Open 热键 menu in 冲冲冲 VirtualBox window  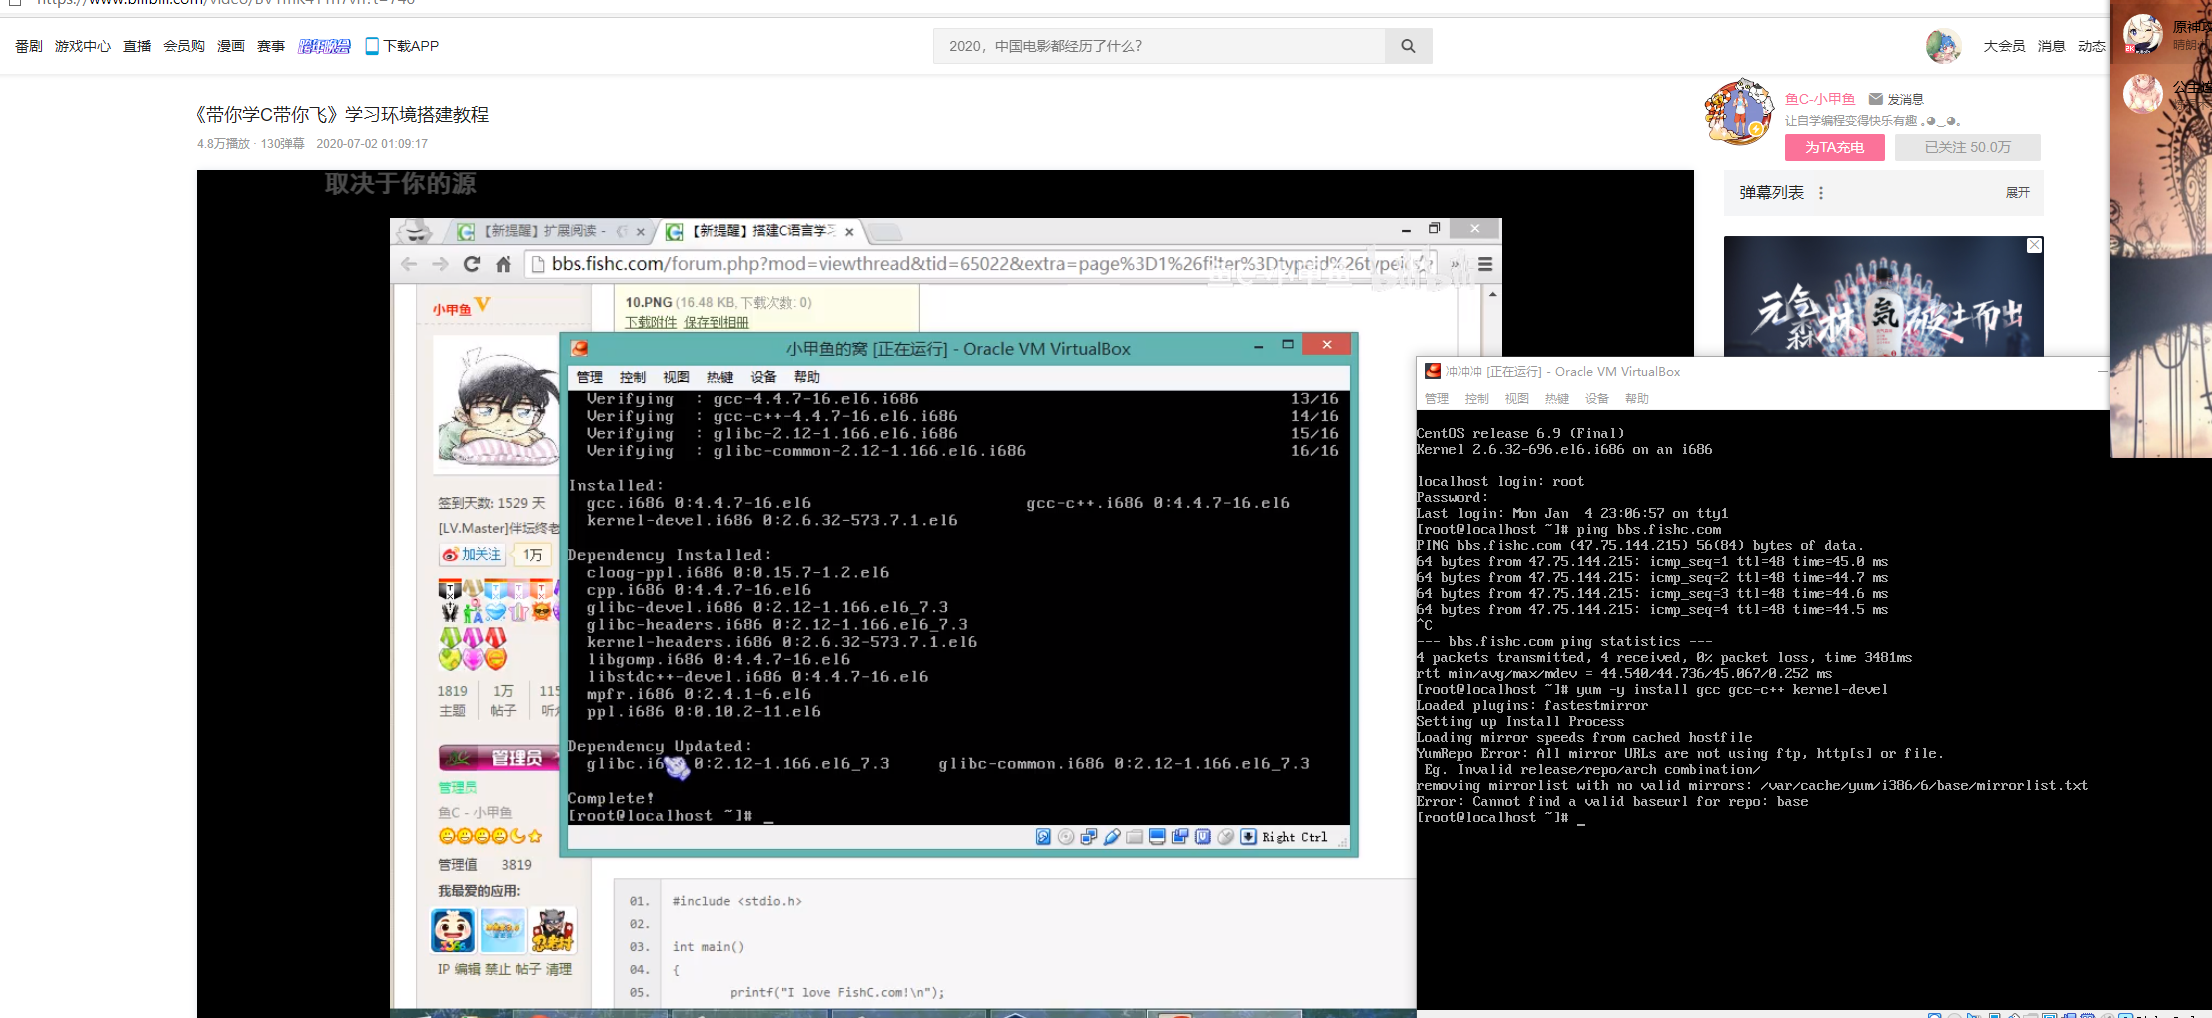(1557, 398)
